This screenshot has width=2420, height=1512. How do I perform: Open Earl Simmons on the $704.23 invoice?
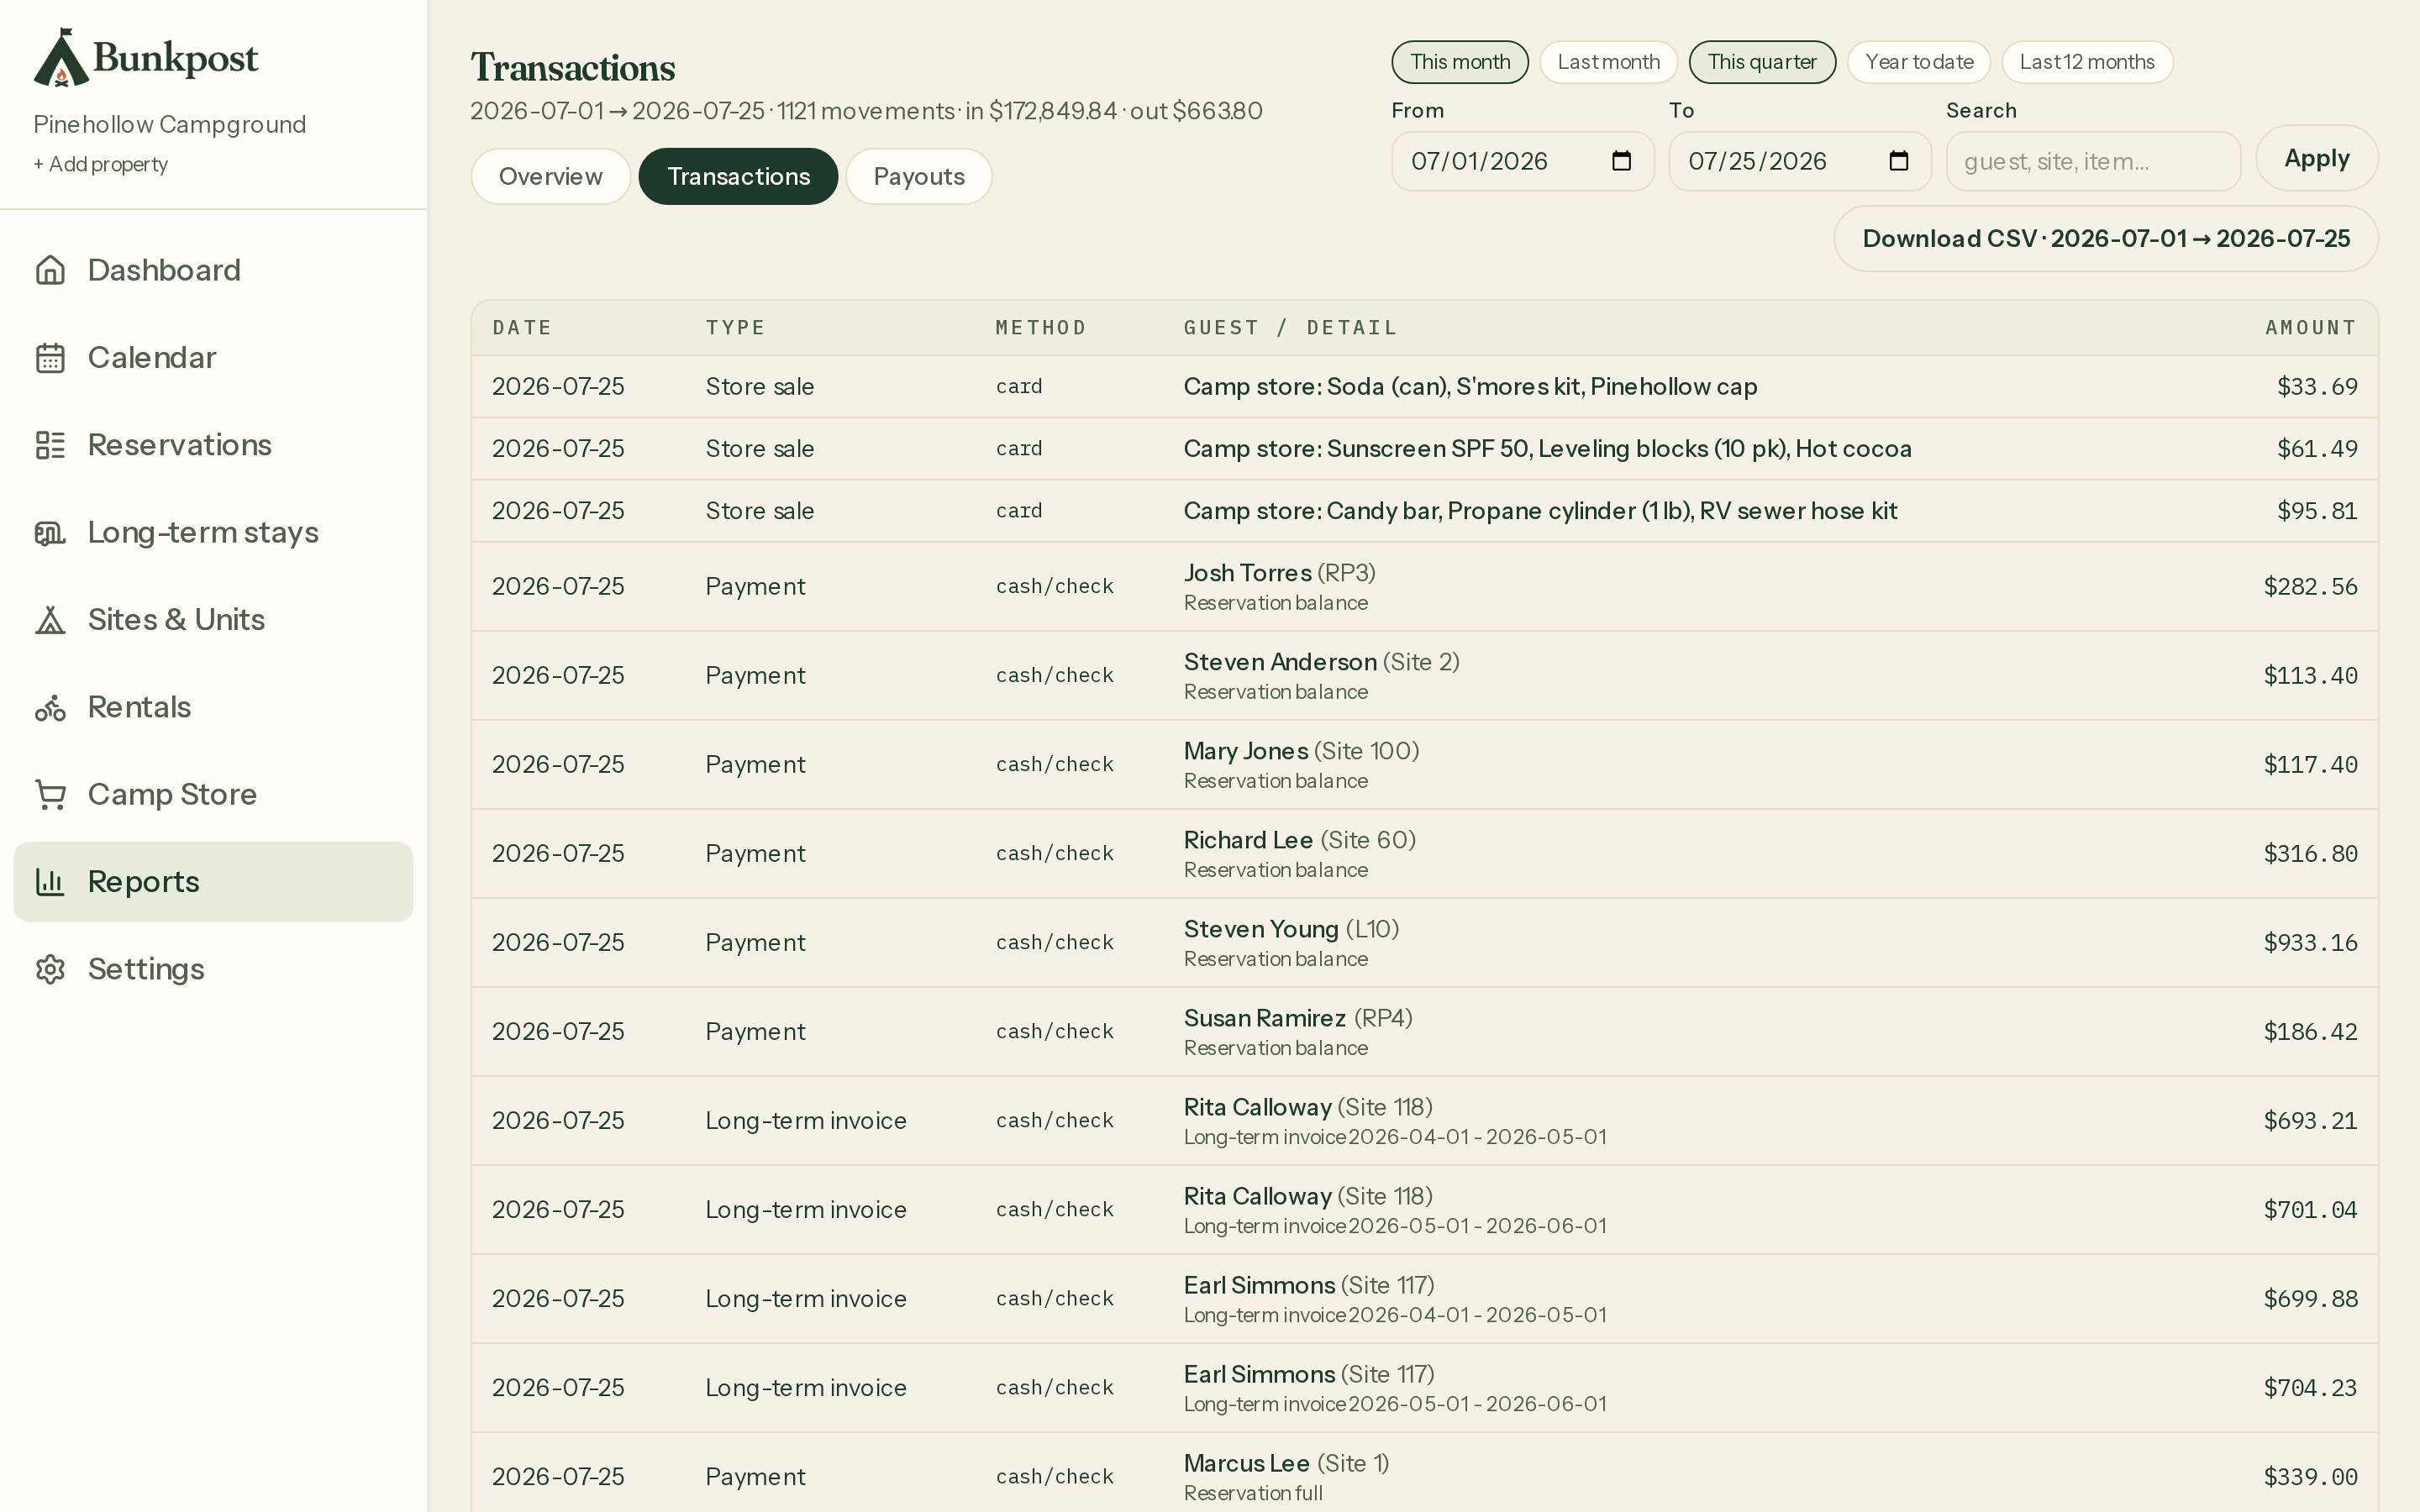point(1259,1374)
